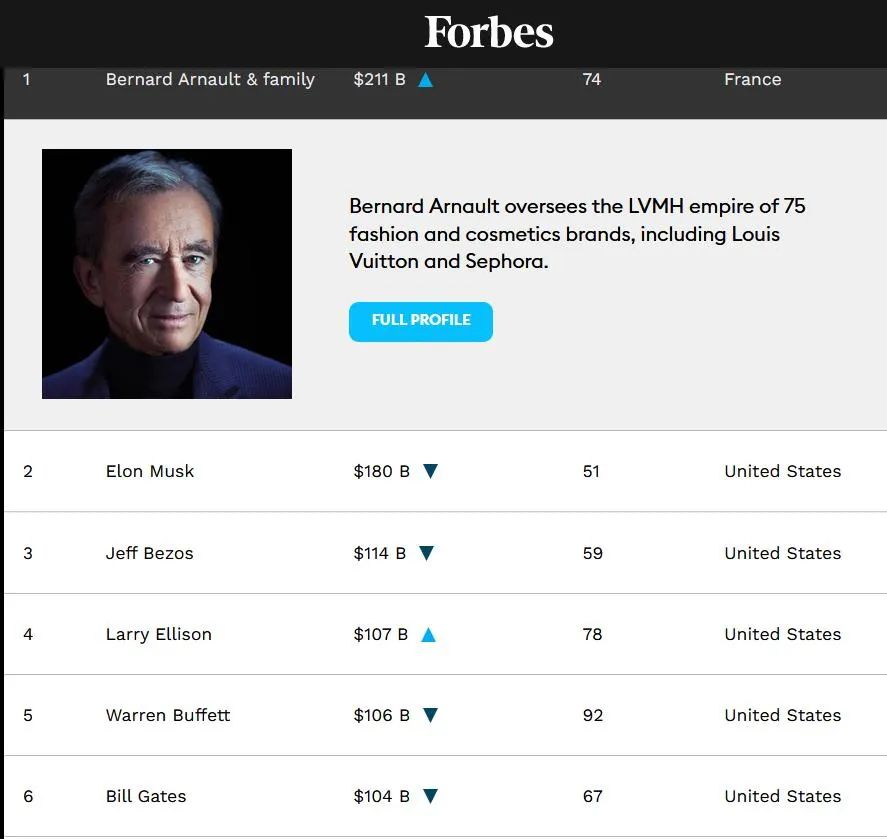Viewport: 887px width, 839px height.
Task: Click down arrow beside Jeff Bezos's $114 B
Action: [426, 553]
